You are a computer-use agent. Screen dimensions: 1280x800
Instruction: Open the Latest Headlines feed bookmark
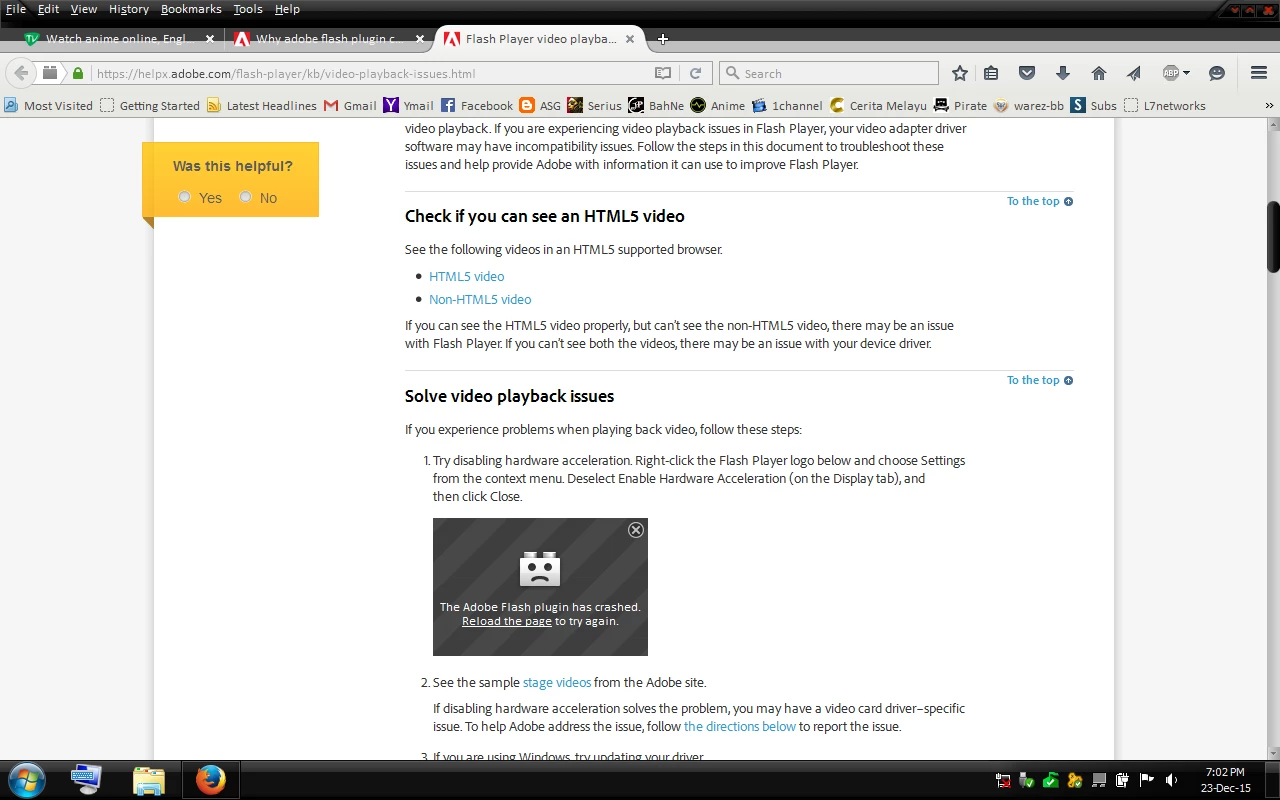262,105
